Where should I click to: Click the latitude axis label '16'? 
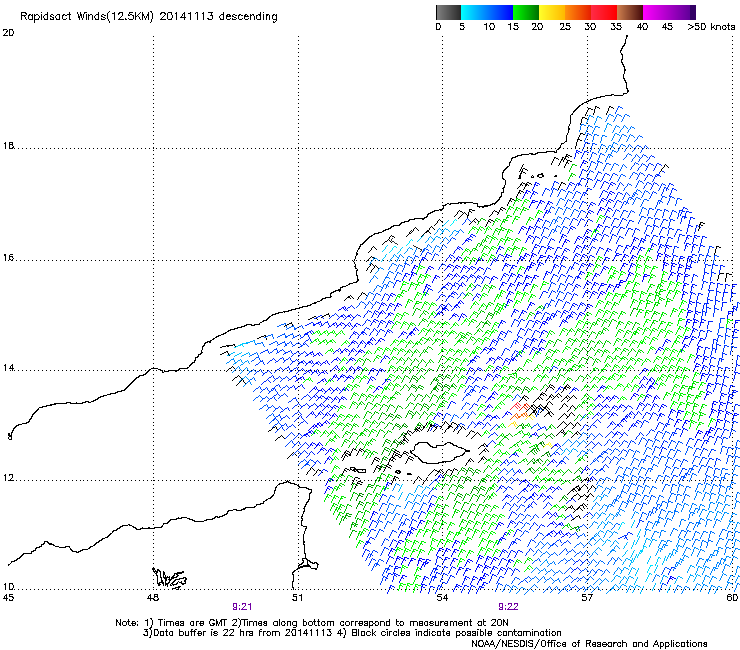click(8, 258)
